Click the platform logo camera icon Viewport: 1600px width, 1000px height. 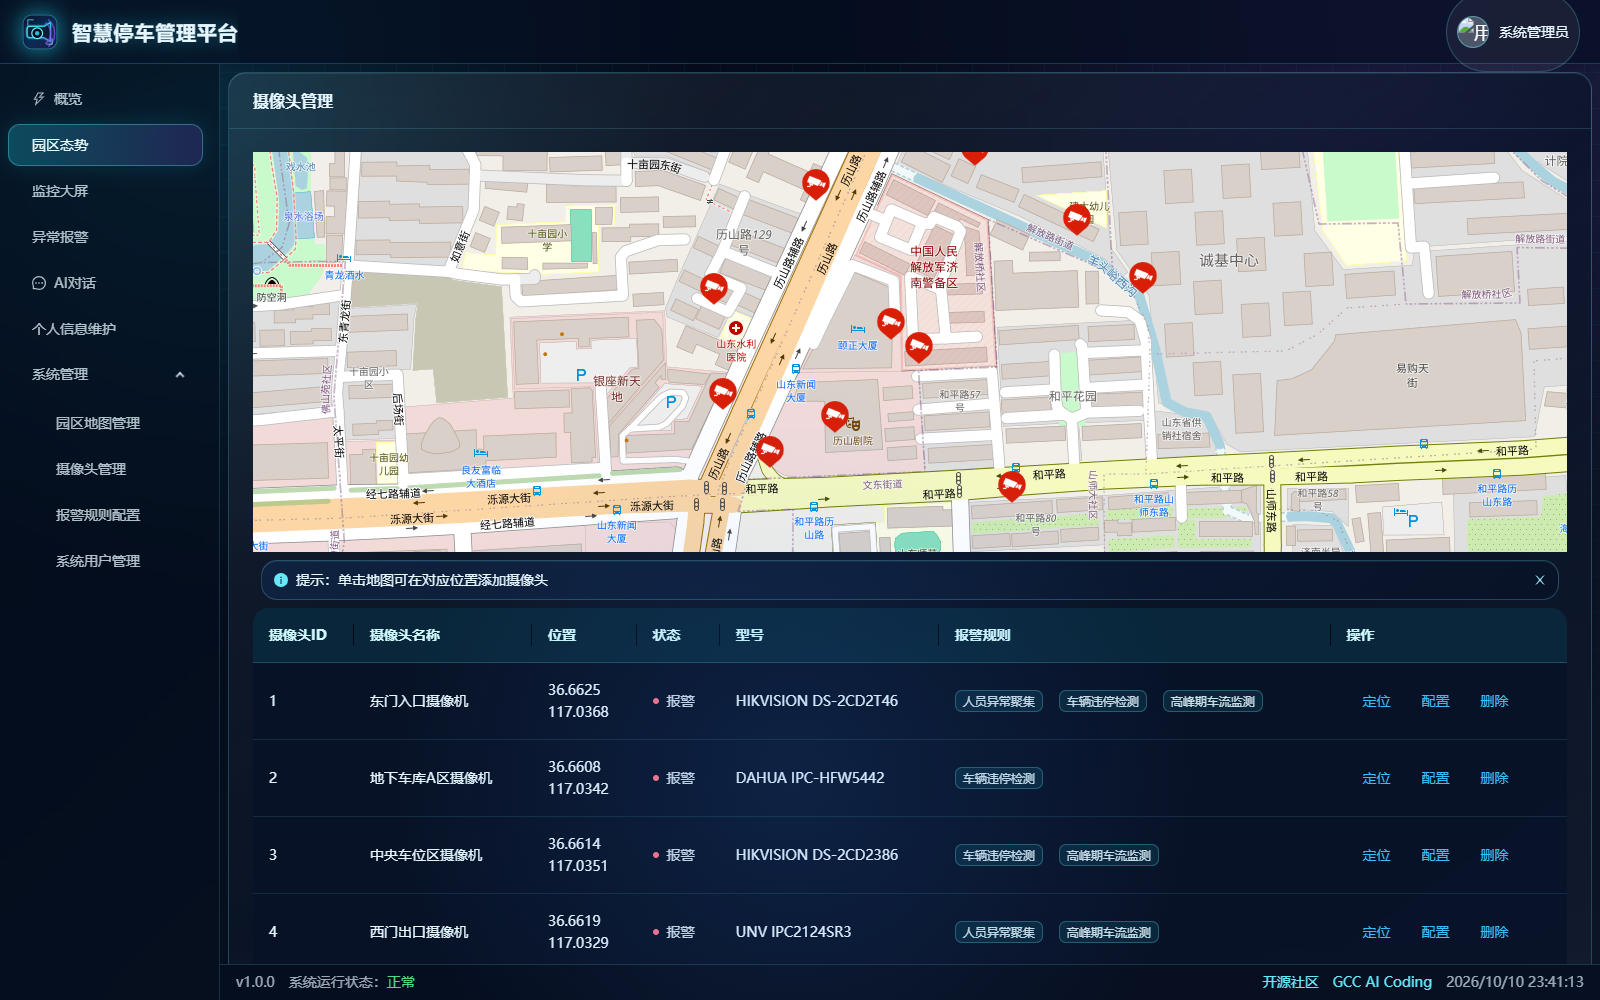[x=40, y=32]
